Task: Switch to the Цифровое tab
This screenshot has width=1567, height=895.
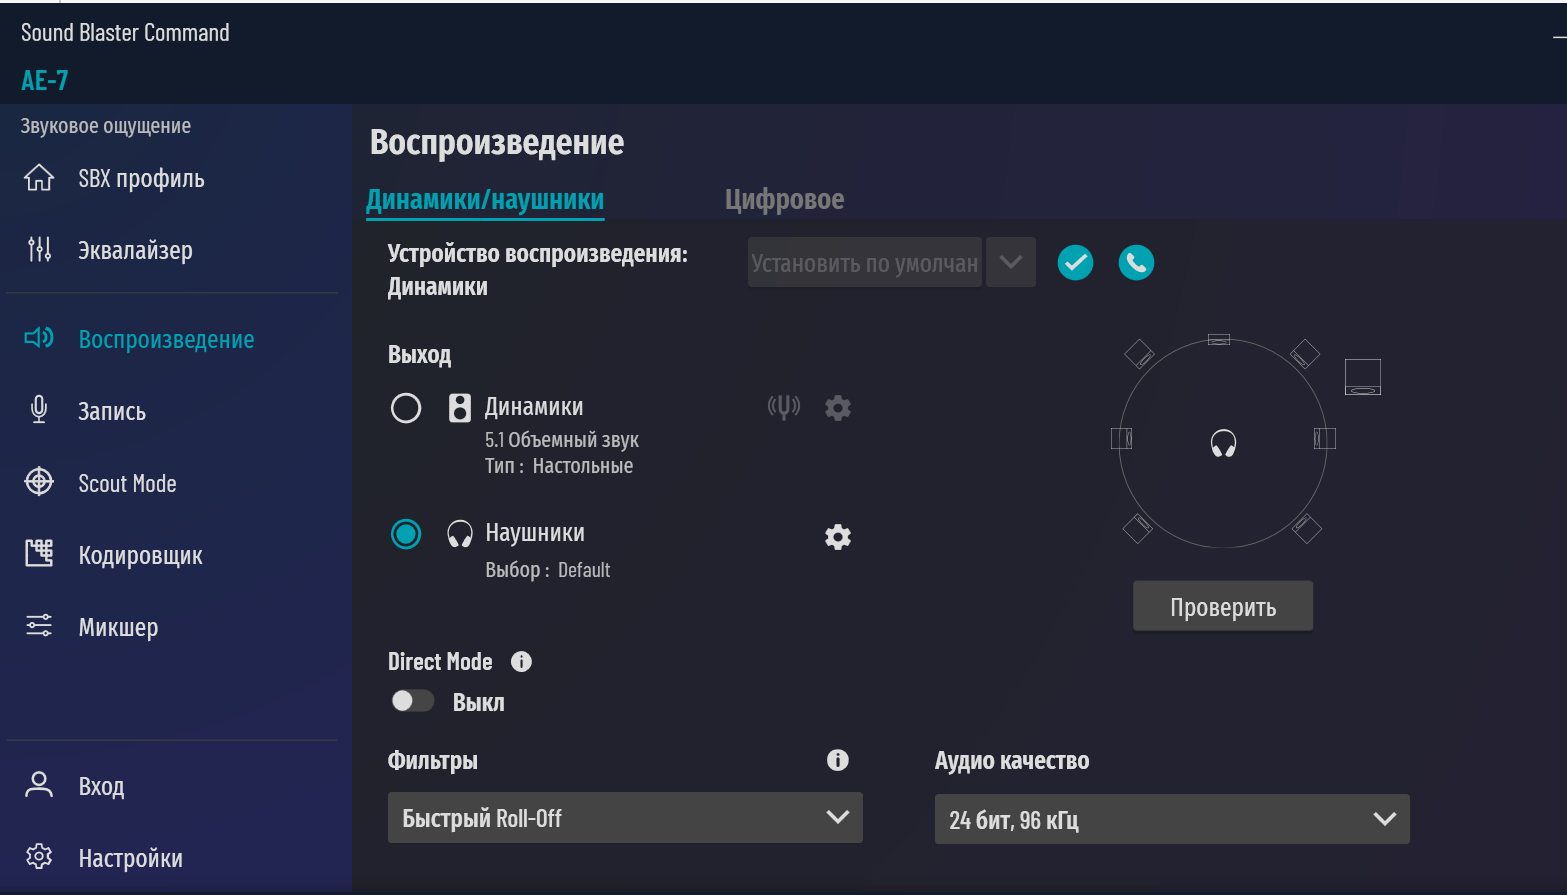Action: (784, 199)
